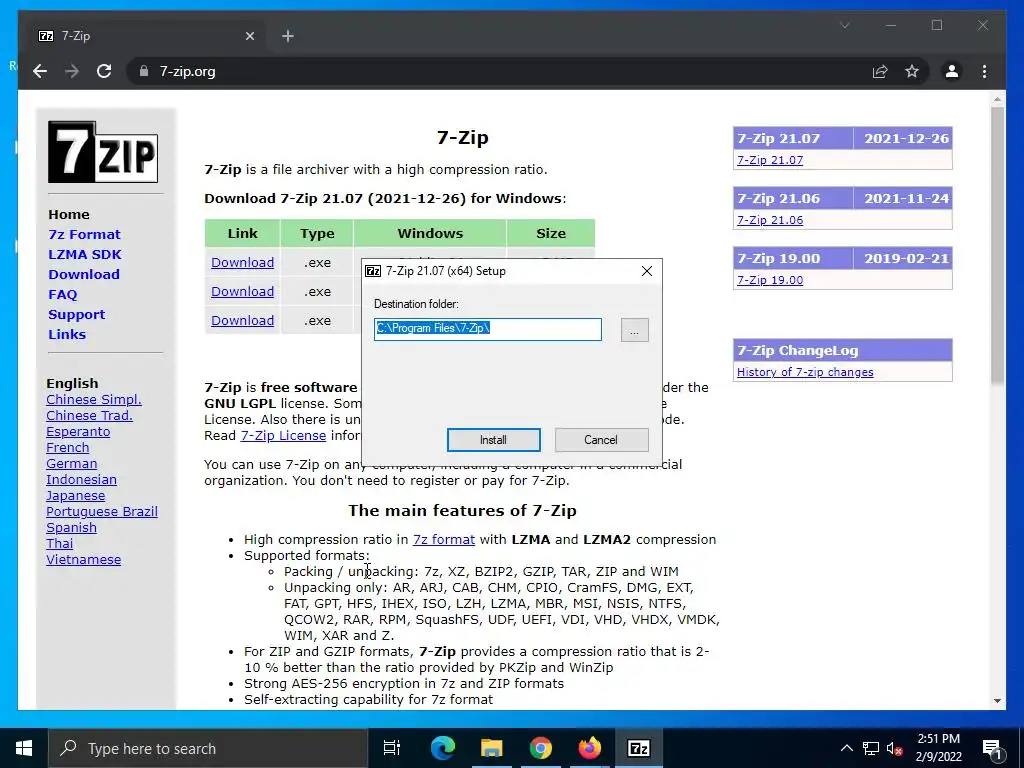The width and height of the screenshot is (1024, 768).
Task: Open the 7z format link in features
Action: 443,539
